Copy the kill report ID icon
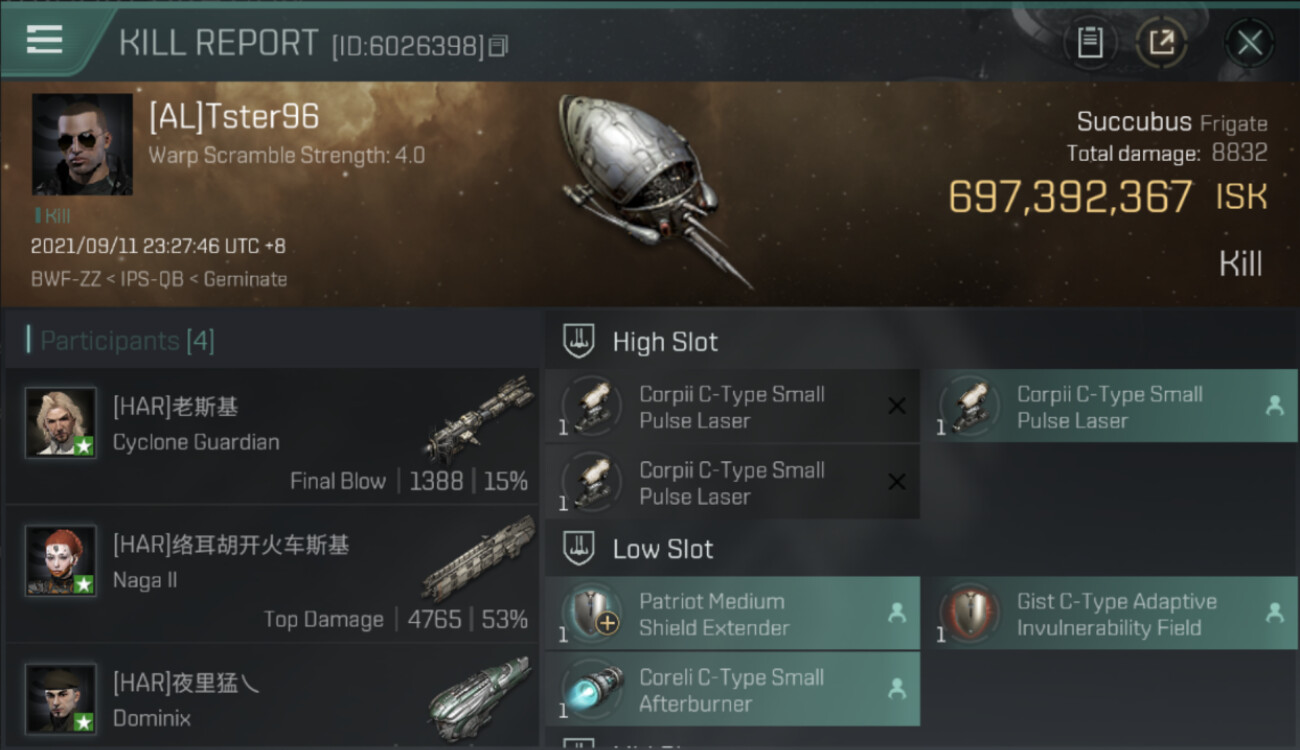This screenshot has width=1300, height=750. (499, 45)
